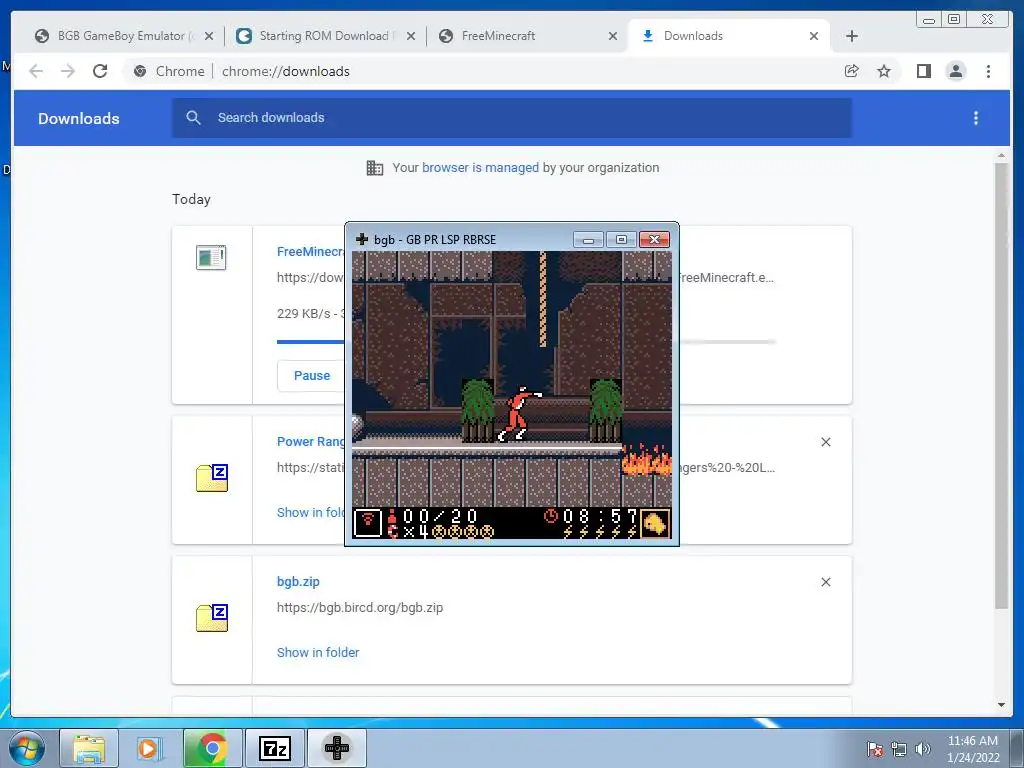Focus the Search downloads field
Image resolution: width=1024 pixels, height=768 pixels.
(511, 118)
